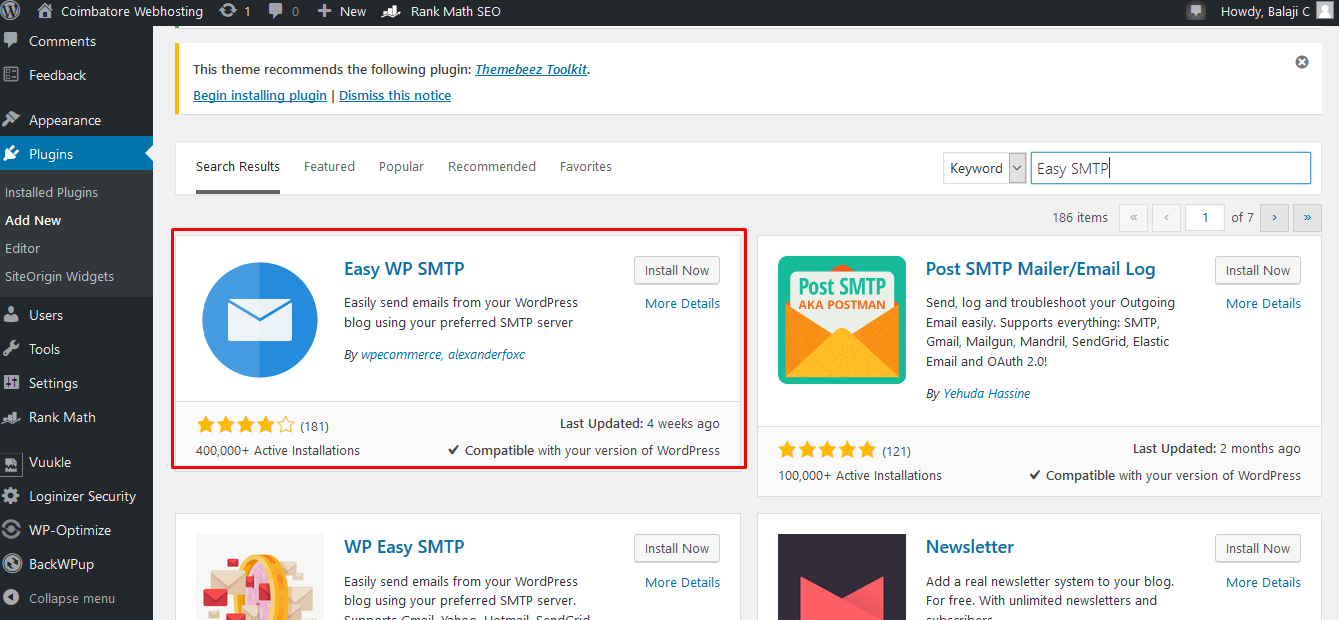Click the Post SMTP plugin thumbnail

tap(842, 320)
